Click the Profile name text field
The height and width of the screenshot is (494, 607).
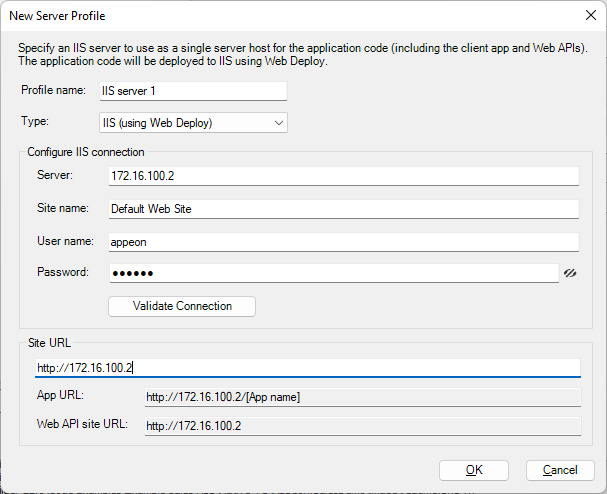193,91
